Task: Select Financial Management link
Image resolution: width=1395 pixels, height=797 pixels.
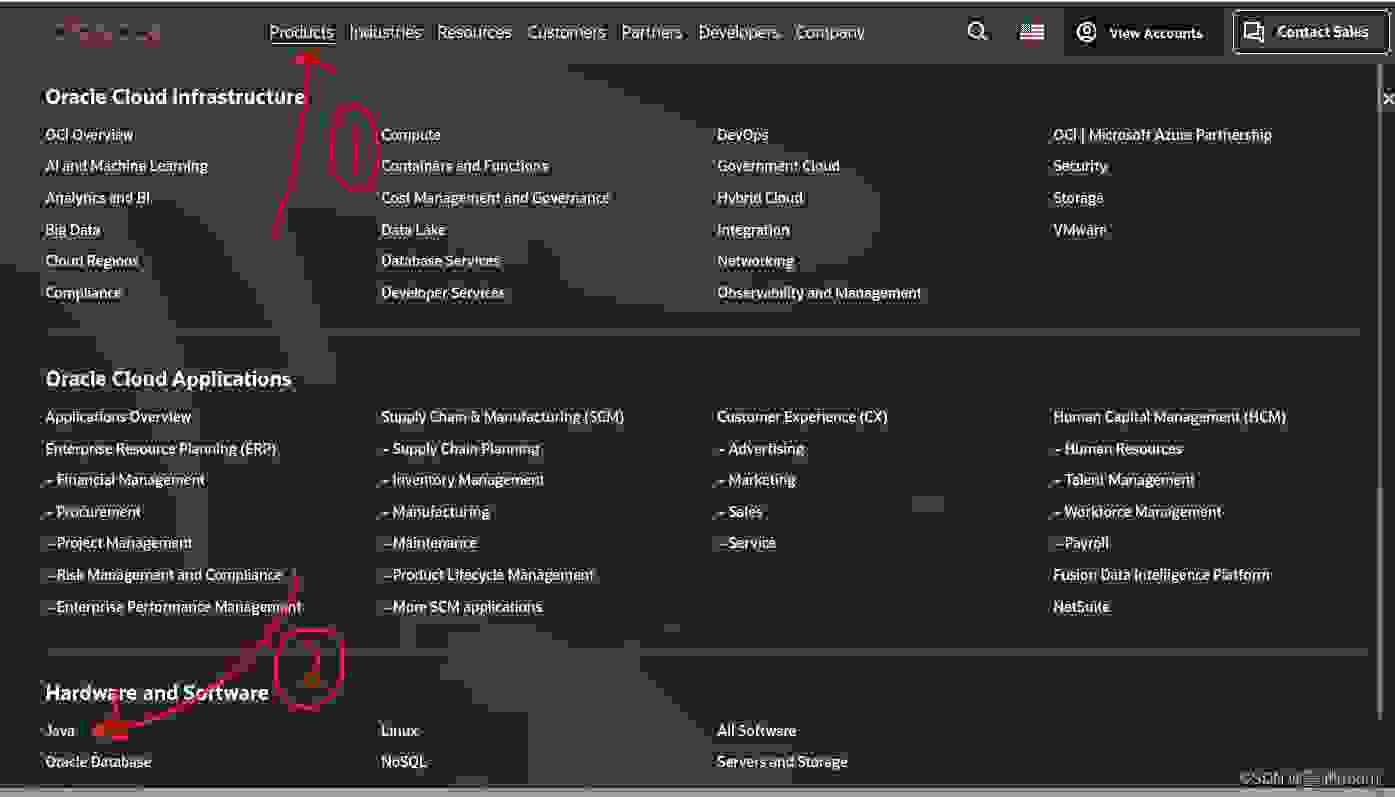Action: pos(125,480)
